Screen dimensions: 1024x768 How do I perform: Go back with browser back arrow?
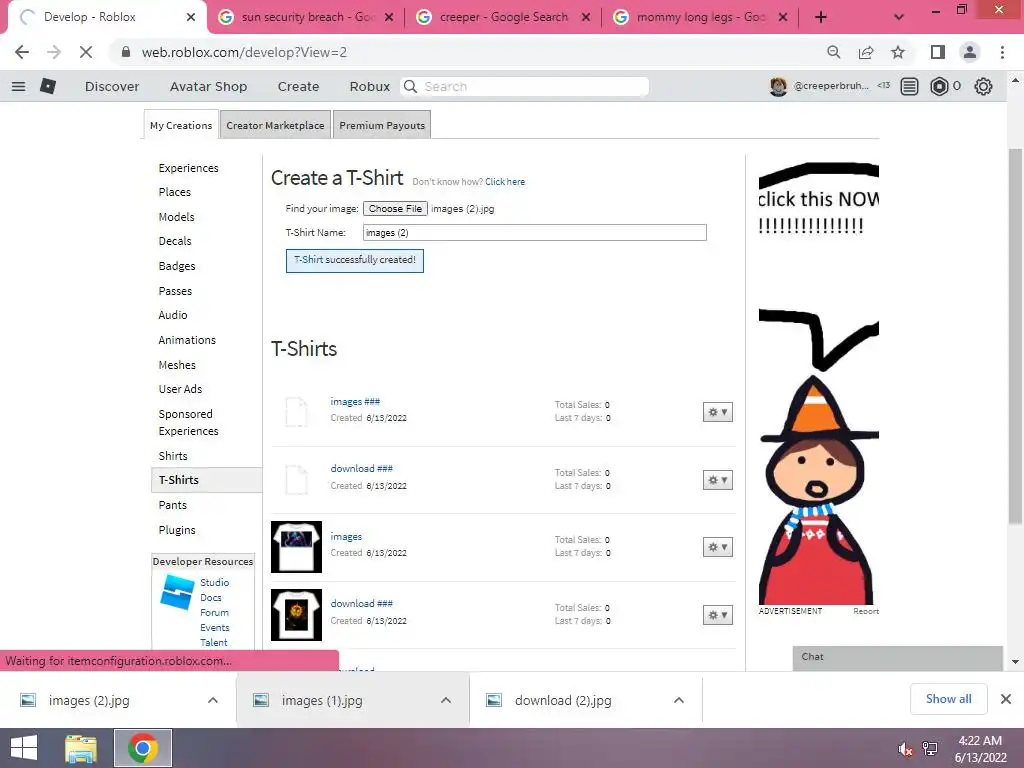[22, 52]
